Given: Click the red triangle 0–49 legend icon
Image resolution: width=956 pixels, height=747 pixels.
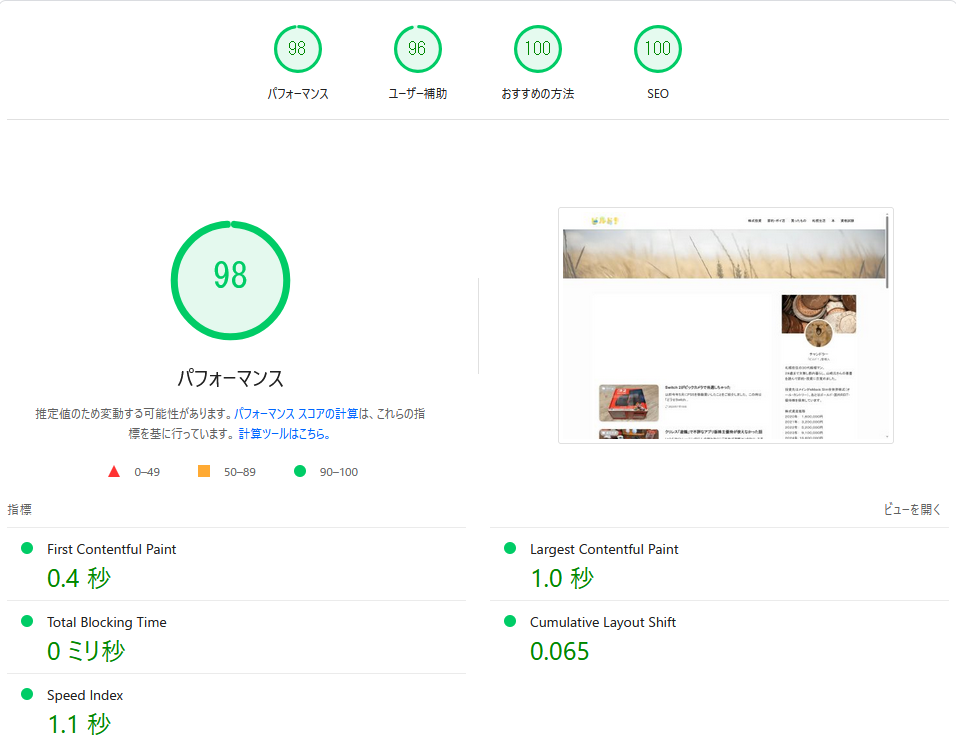Looking at the screenshot, I should point(114,471).
